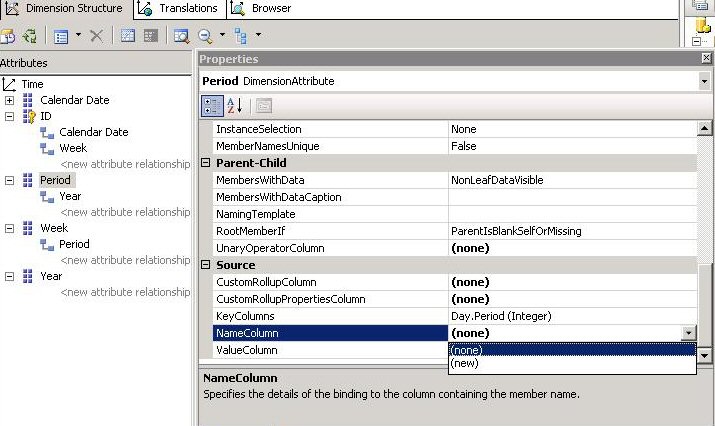Viewport: 715px width, 426px height.
Task: Click the Period attribute grid icon
Action: coord(27,181)
